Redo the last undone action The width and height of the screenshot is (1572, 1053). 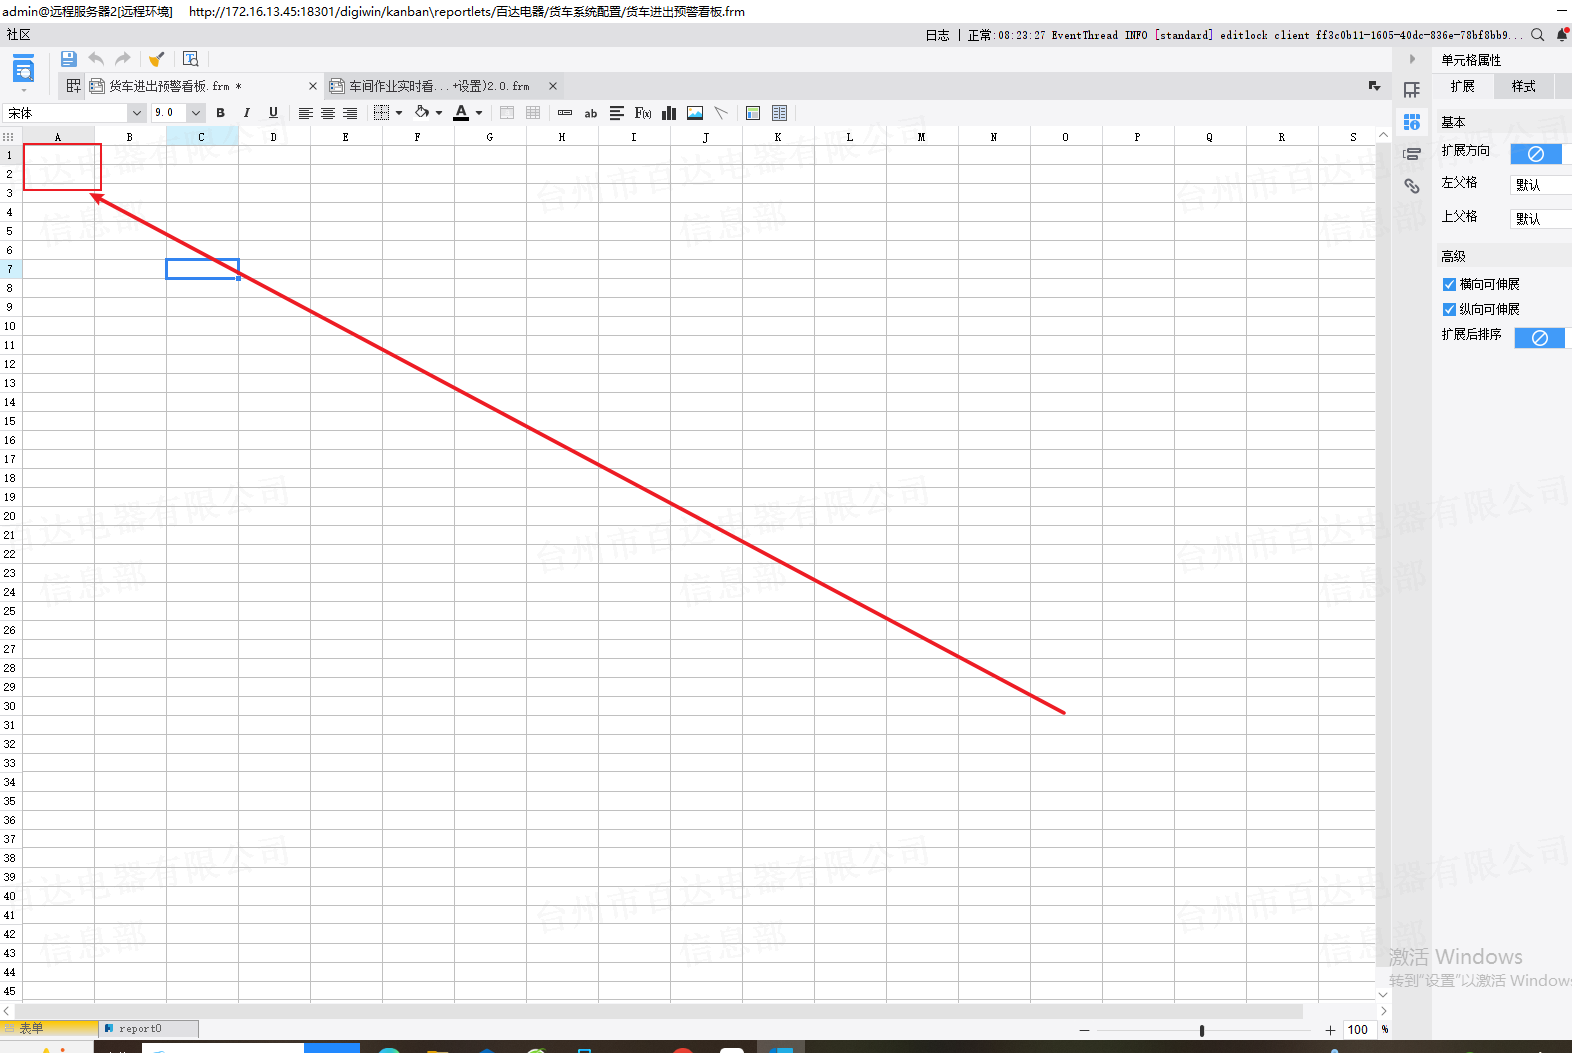(x=123, y=59)
